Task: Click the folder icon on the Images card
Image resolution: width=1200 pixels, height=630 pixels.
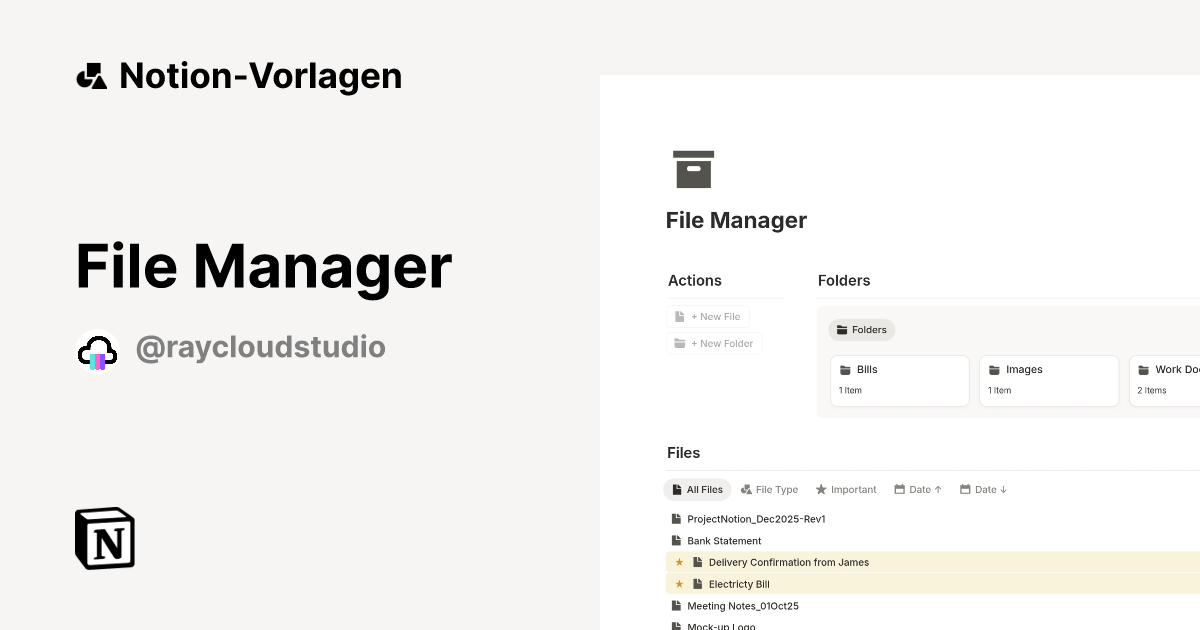Action: (x=995, y=369)
